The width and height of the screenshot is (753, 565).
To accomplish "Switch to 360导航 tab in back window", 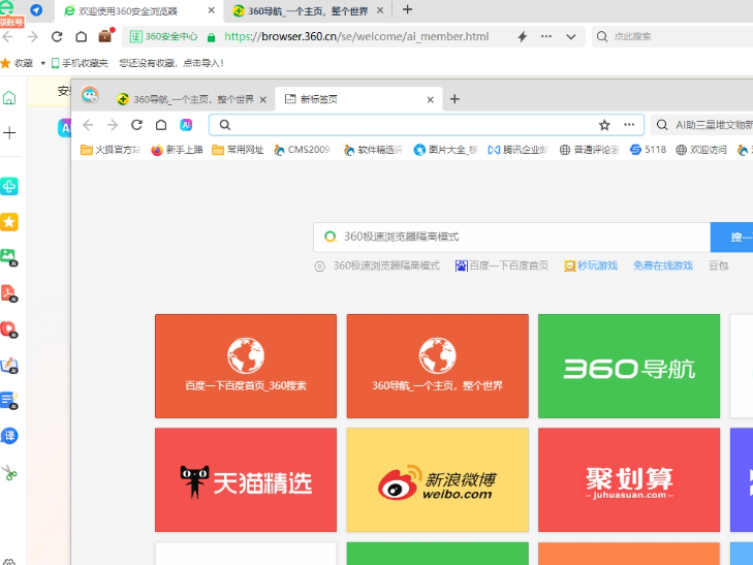I will (x=307, y=11).
